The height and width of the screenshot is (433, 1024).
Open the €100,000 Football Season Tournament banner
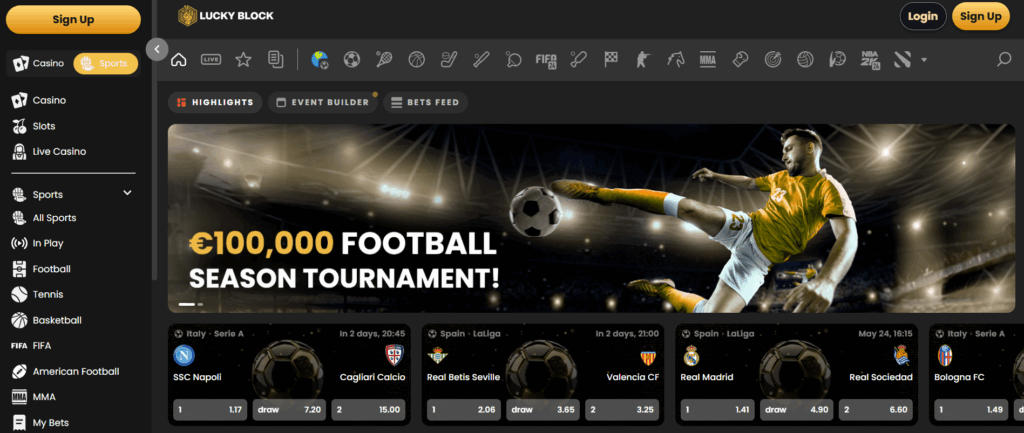coord(591,218)
